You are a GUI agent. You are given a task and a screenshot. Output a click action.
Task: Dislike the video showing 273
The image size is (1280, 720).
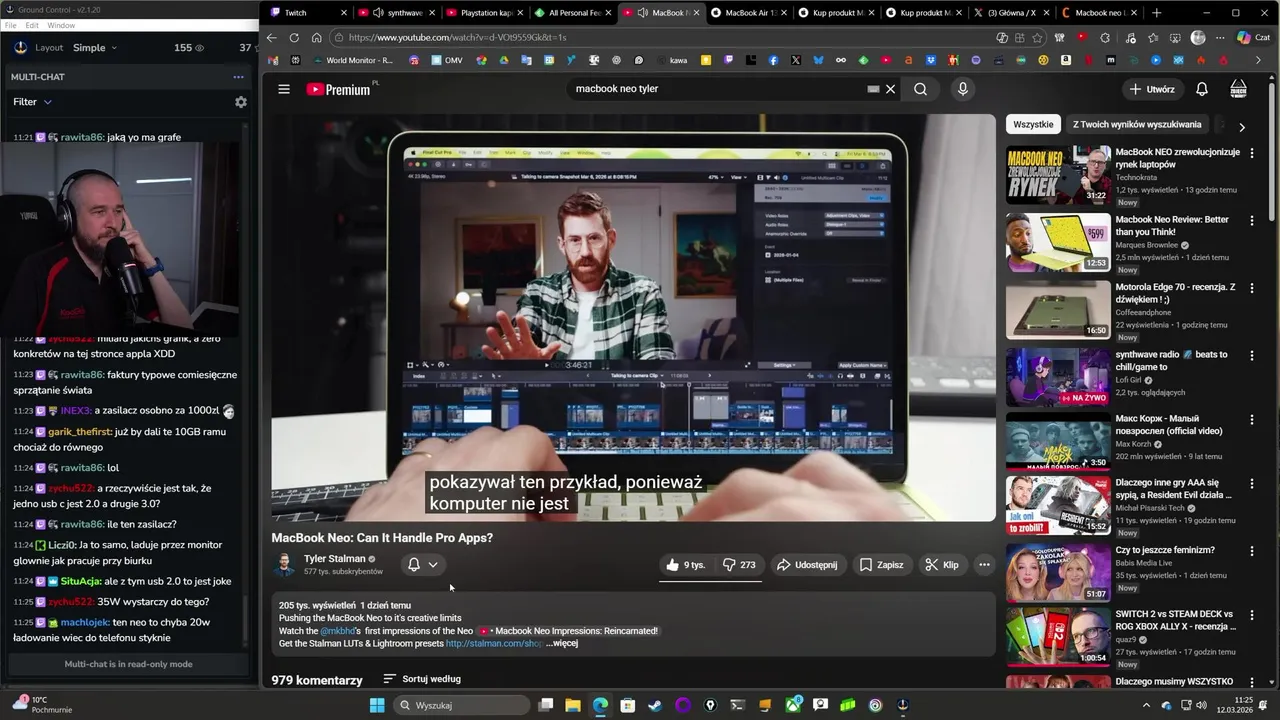(740, 565)
